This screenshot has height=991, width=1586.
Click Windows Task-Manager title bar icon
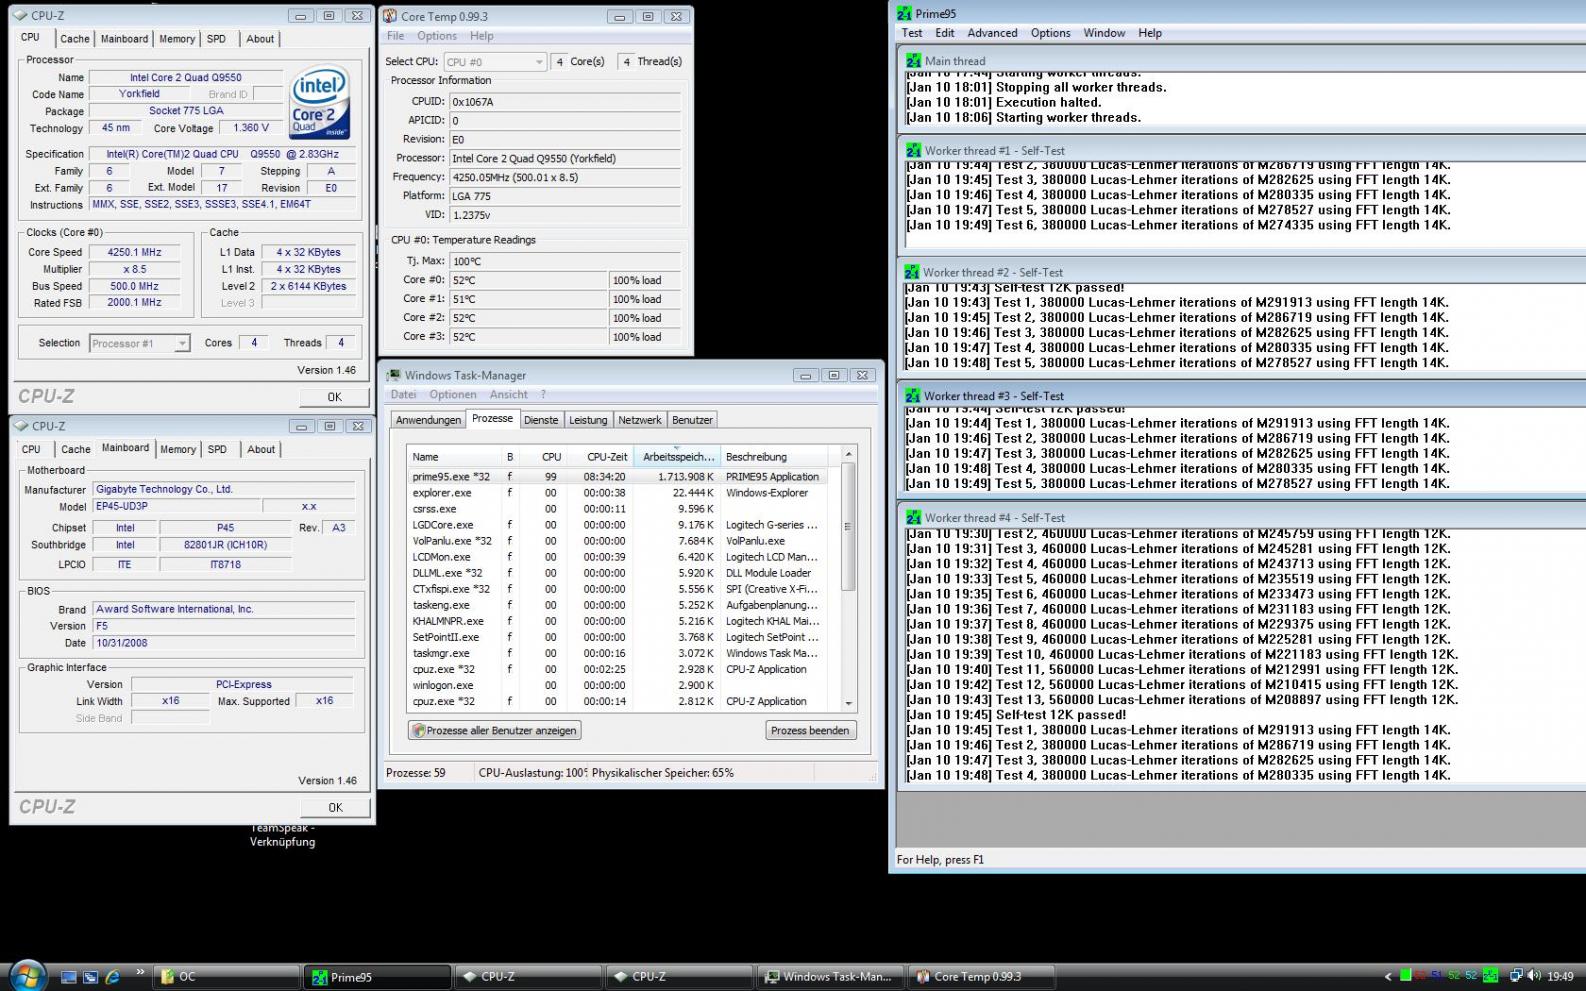393,375
